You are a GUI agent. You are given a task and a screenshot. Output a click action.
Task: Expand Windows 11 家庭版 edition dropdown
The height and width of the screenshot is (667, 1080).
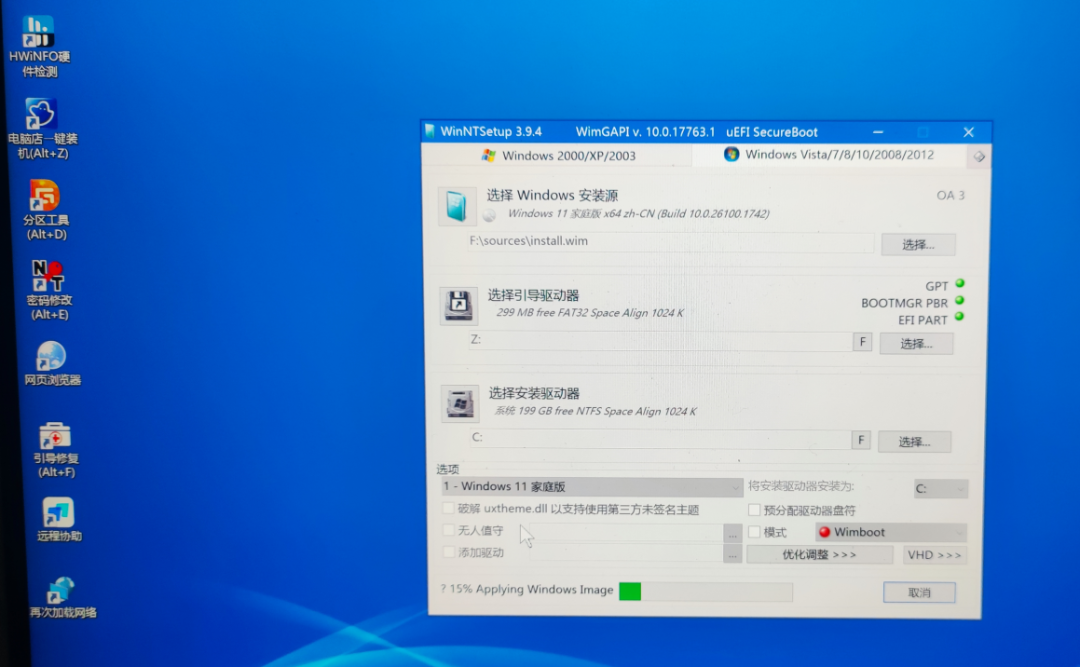[591, 487]
